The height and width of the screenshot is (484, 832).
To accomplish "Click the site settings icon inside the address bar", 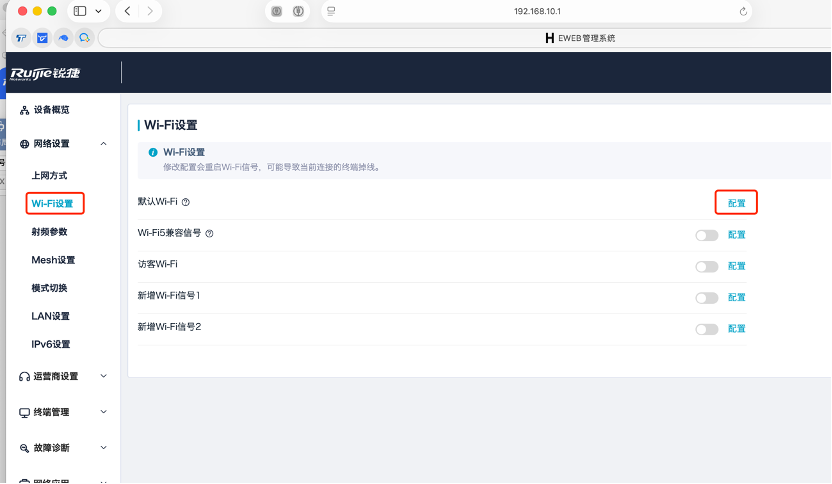I will (331, 11).
